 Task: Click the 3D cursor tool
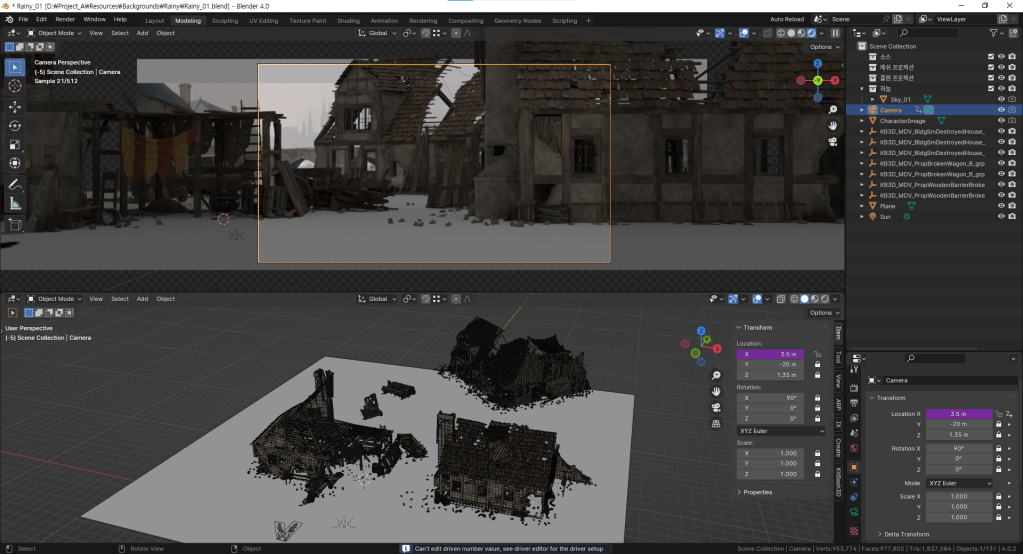click(x=15, y=87)
